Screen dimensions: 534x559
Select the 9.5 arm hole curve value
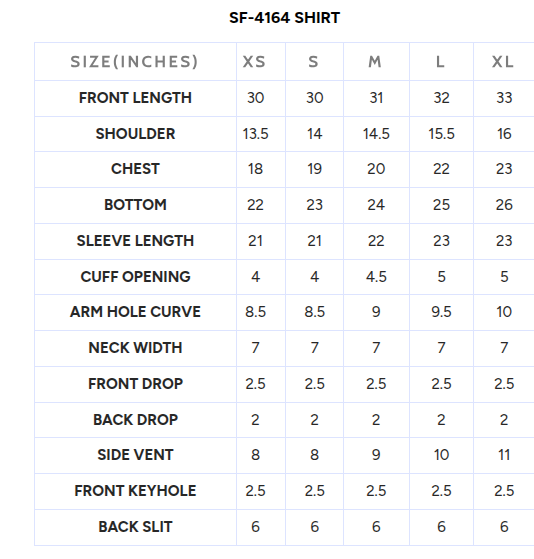[441, 312]
